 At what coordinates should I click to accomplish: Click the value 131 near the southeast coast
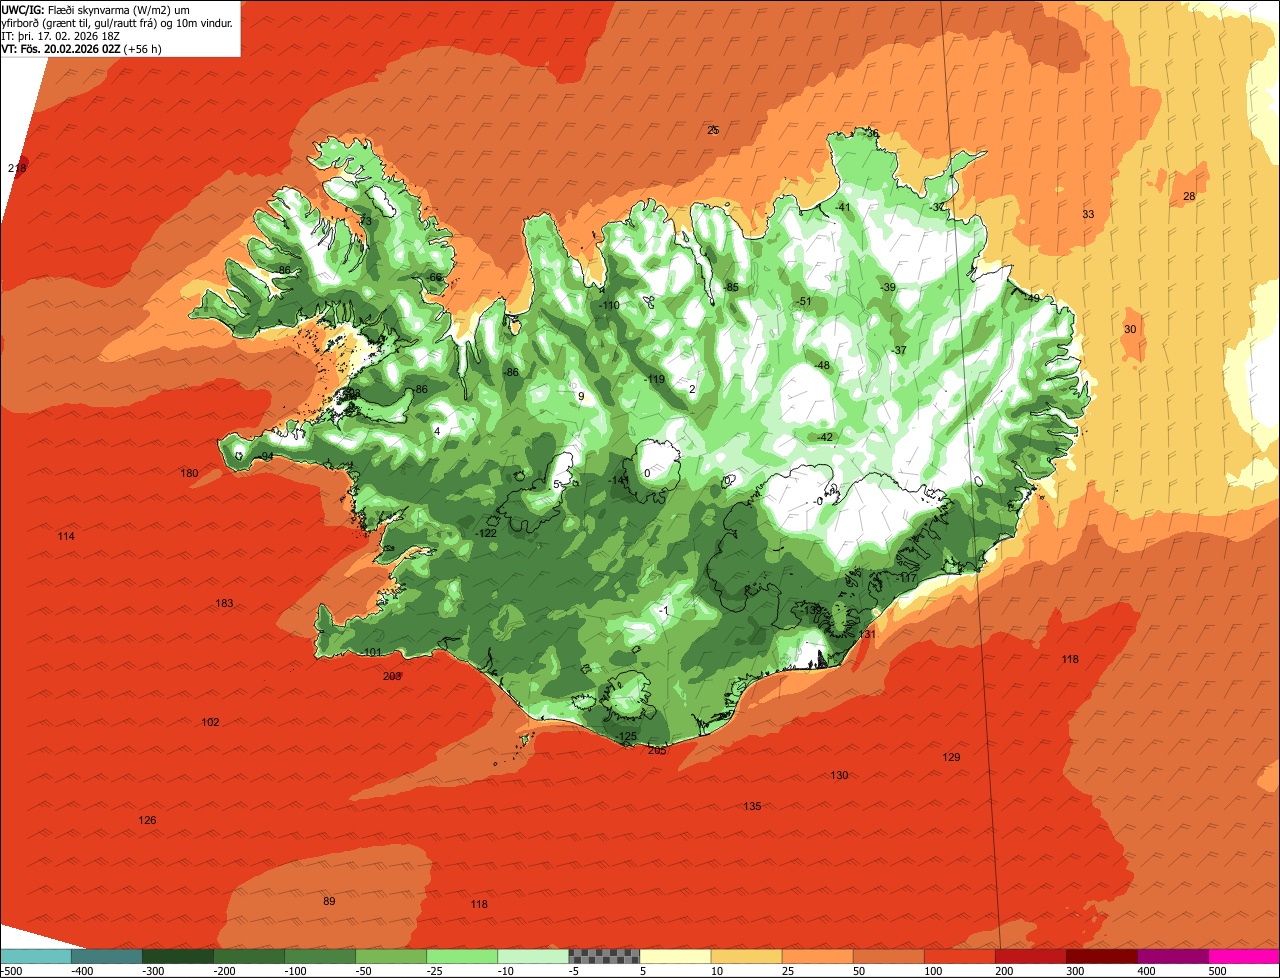(867, 634)
